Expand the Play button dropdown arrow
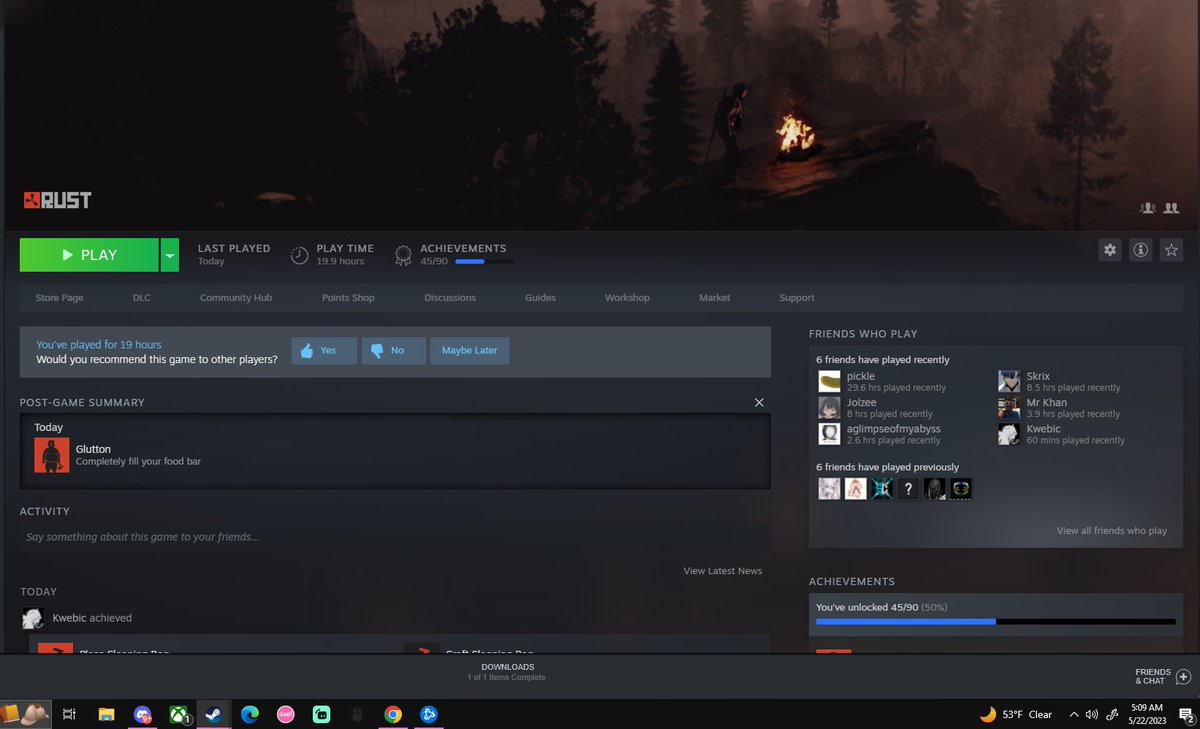1200x729 pixels. click(x=170, y=255)
